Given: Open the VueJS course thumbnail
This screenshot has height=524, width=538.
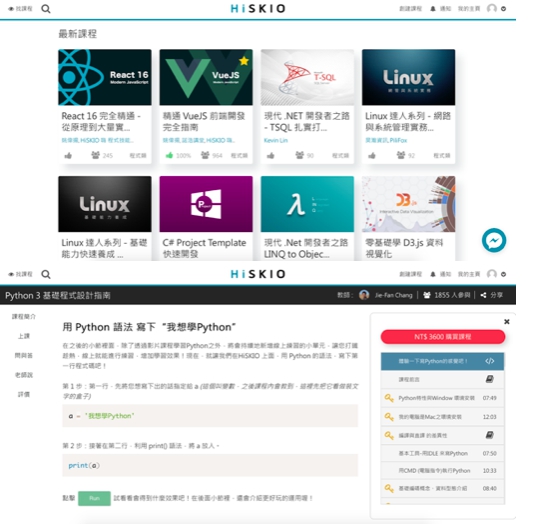Looking at the screenshot, I should (206, 77).
